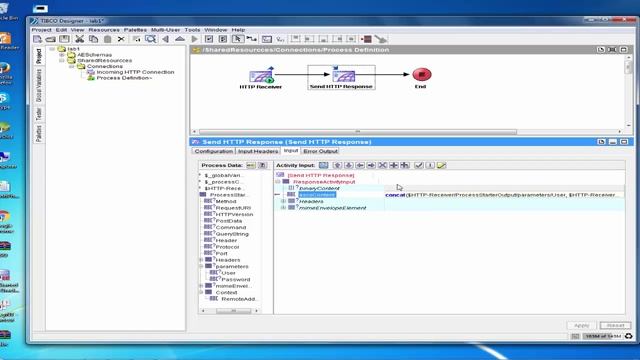Viewport: 640px width, 360px height.
Task: Click the Activity Input move up icon
Action: coord(337,165)
